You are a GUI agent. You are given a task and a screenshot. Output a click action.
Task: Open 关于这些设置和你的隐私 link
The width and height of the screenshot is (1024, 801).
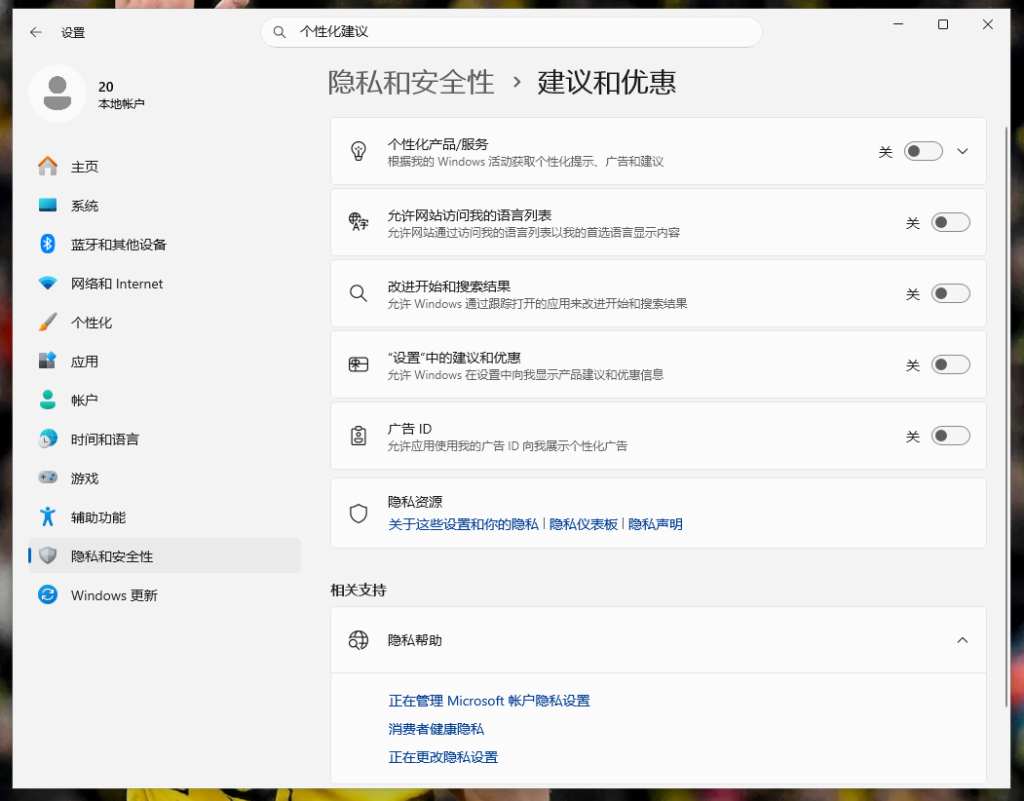coord(463,524)
